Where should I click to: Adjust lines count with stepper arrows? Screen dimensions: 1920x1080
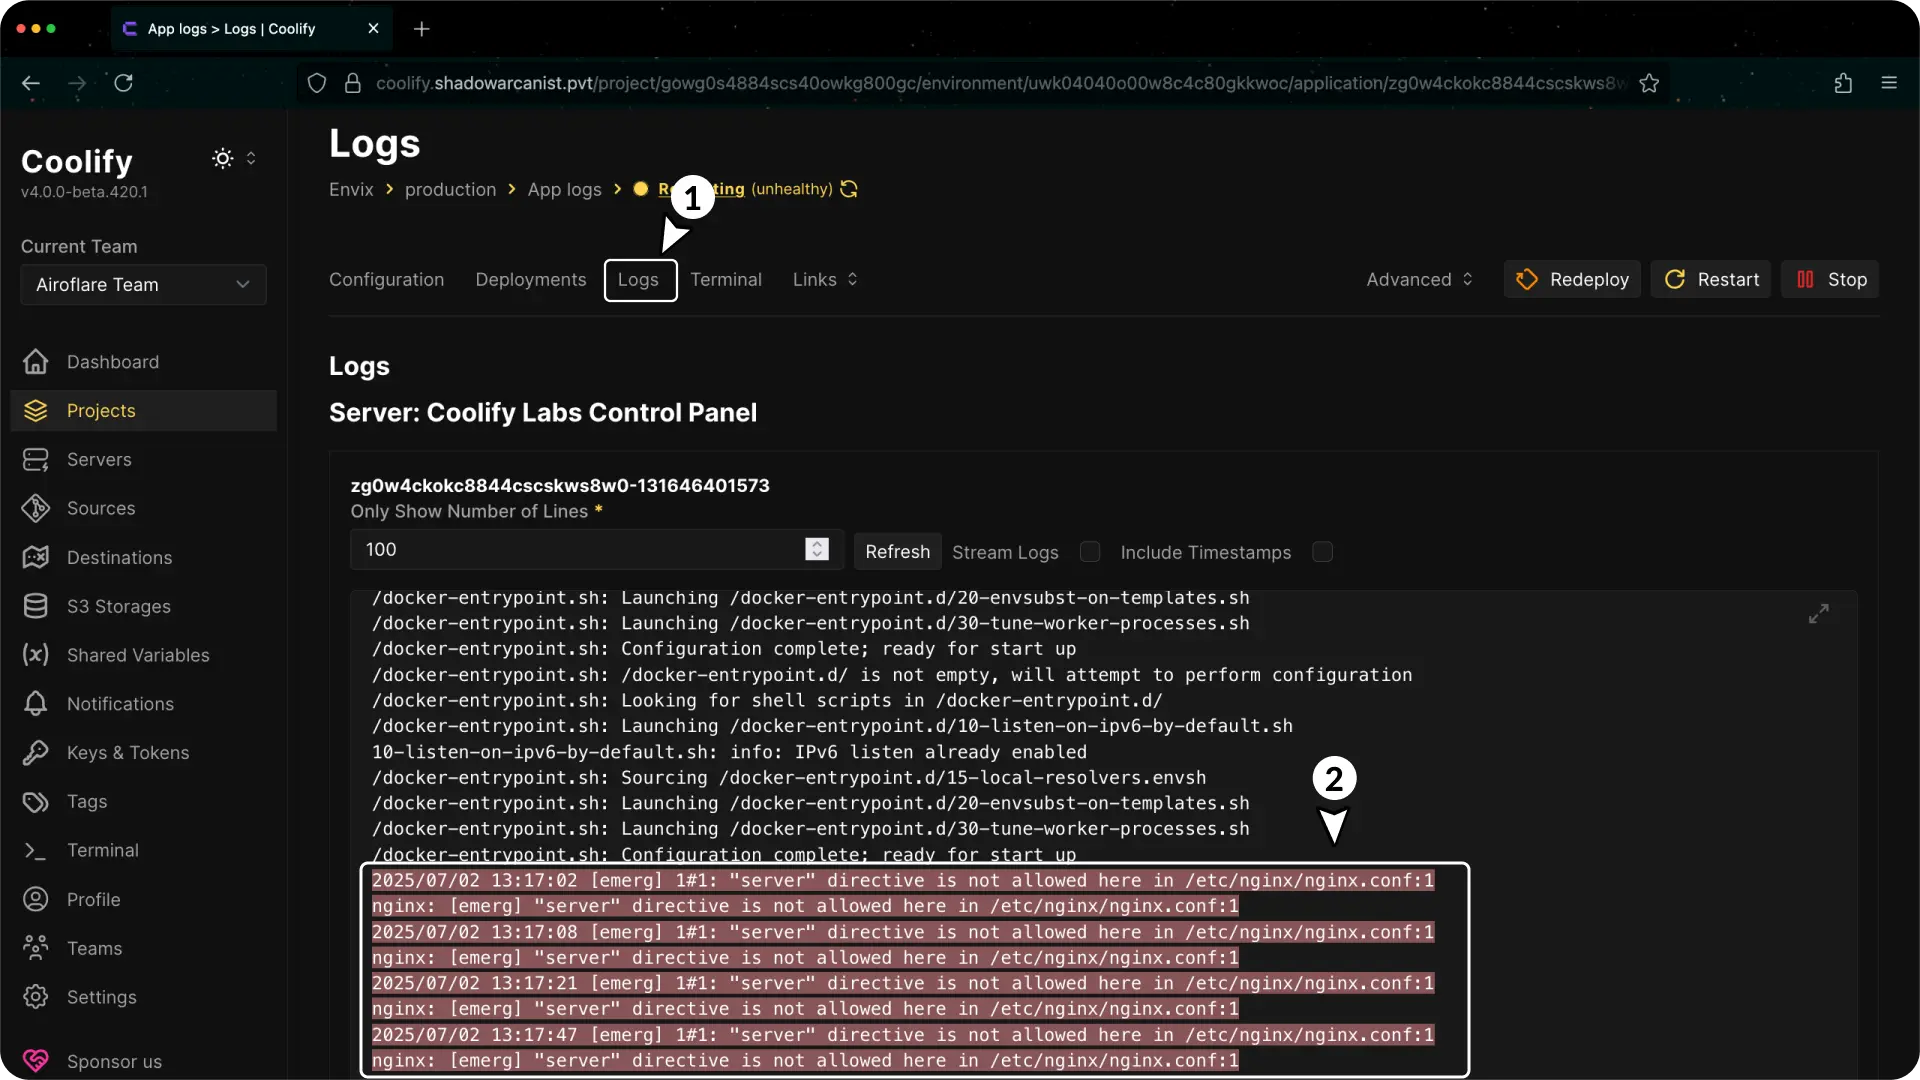pyautogui.click(x=817, y=549)
